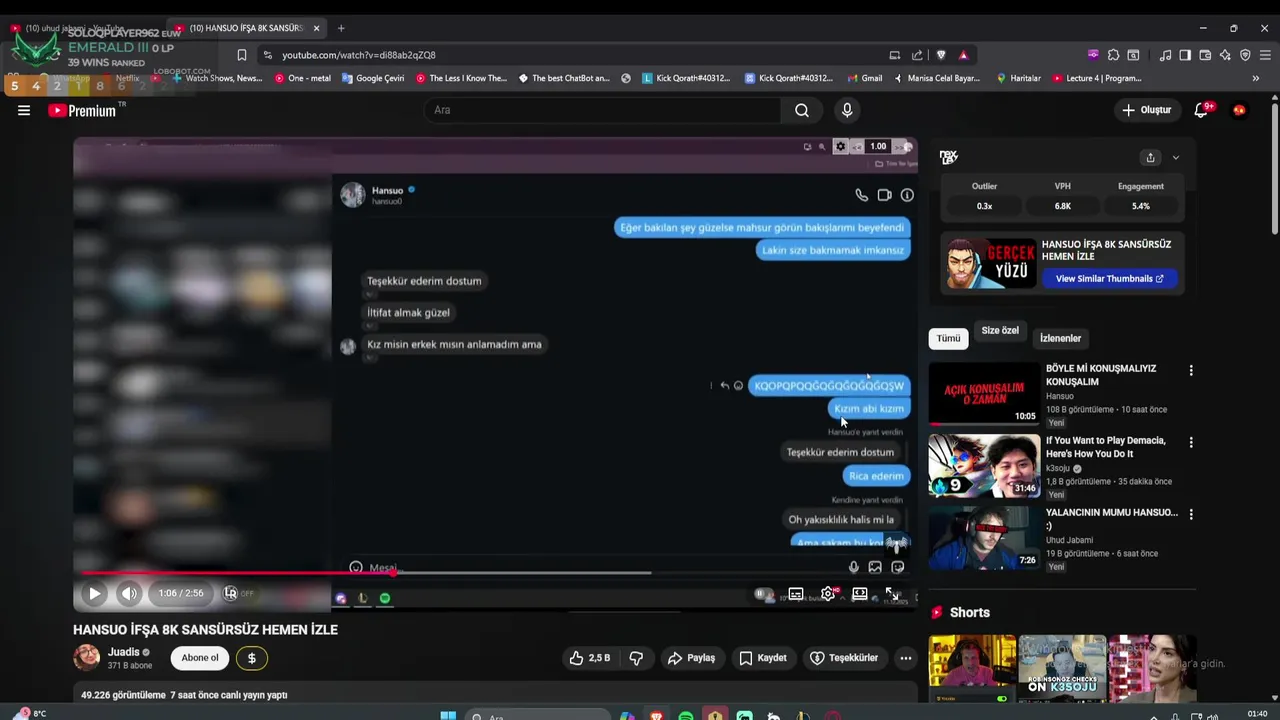
Task: Open Brave playlist music note icon
Action: tap(1165, 55)
